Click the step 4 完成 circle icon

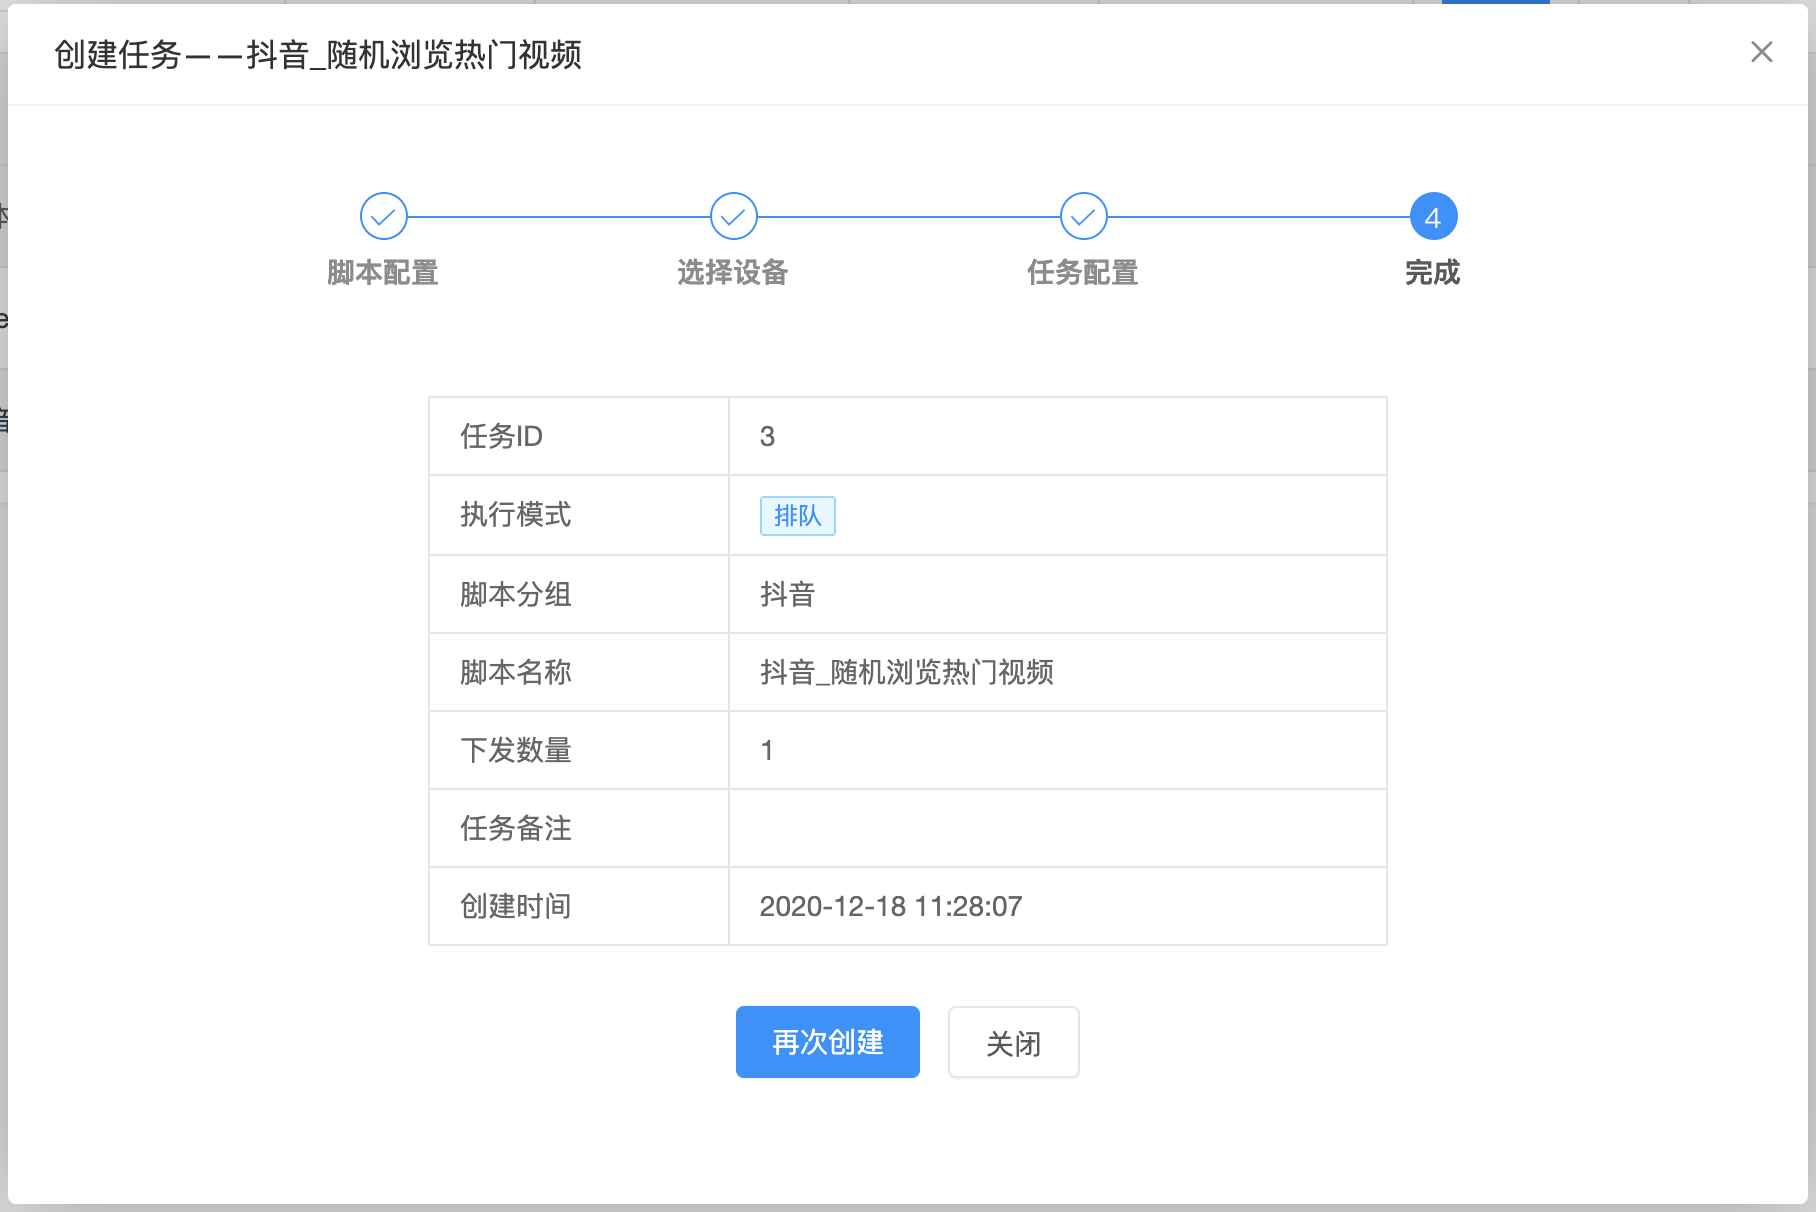[1433, 216]
